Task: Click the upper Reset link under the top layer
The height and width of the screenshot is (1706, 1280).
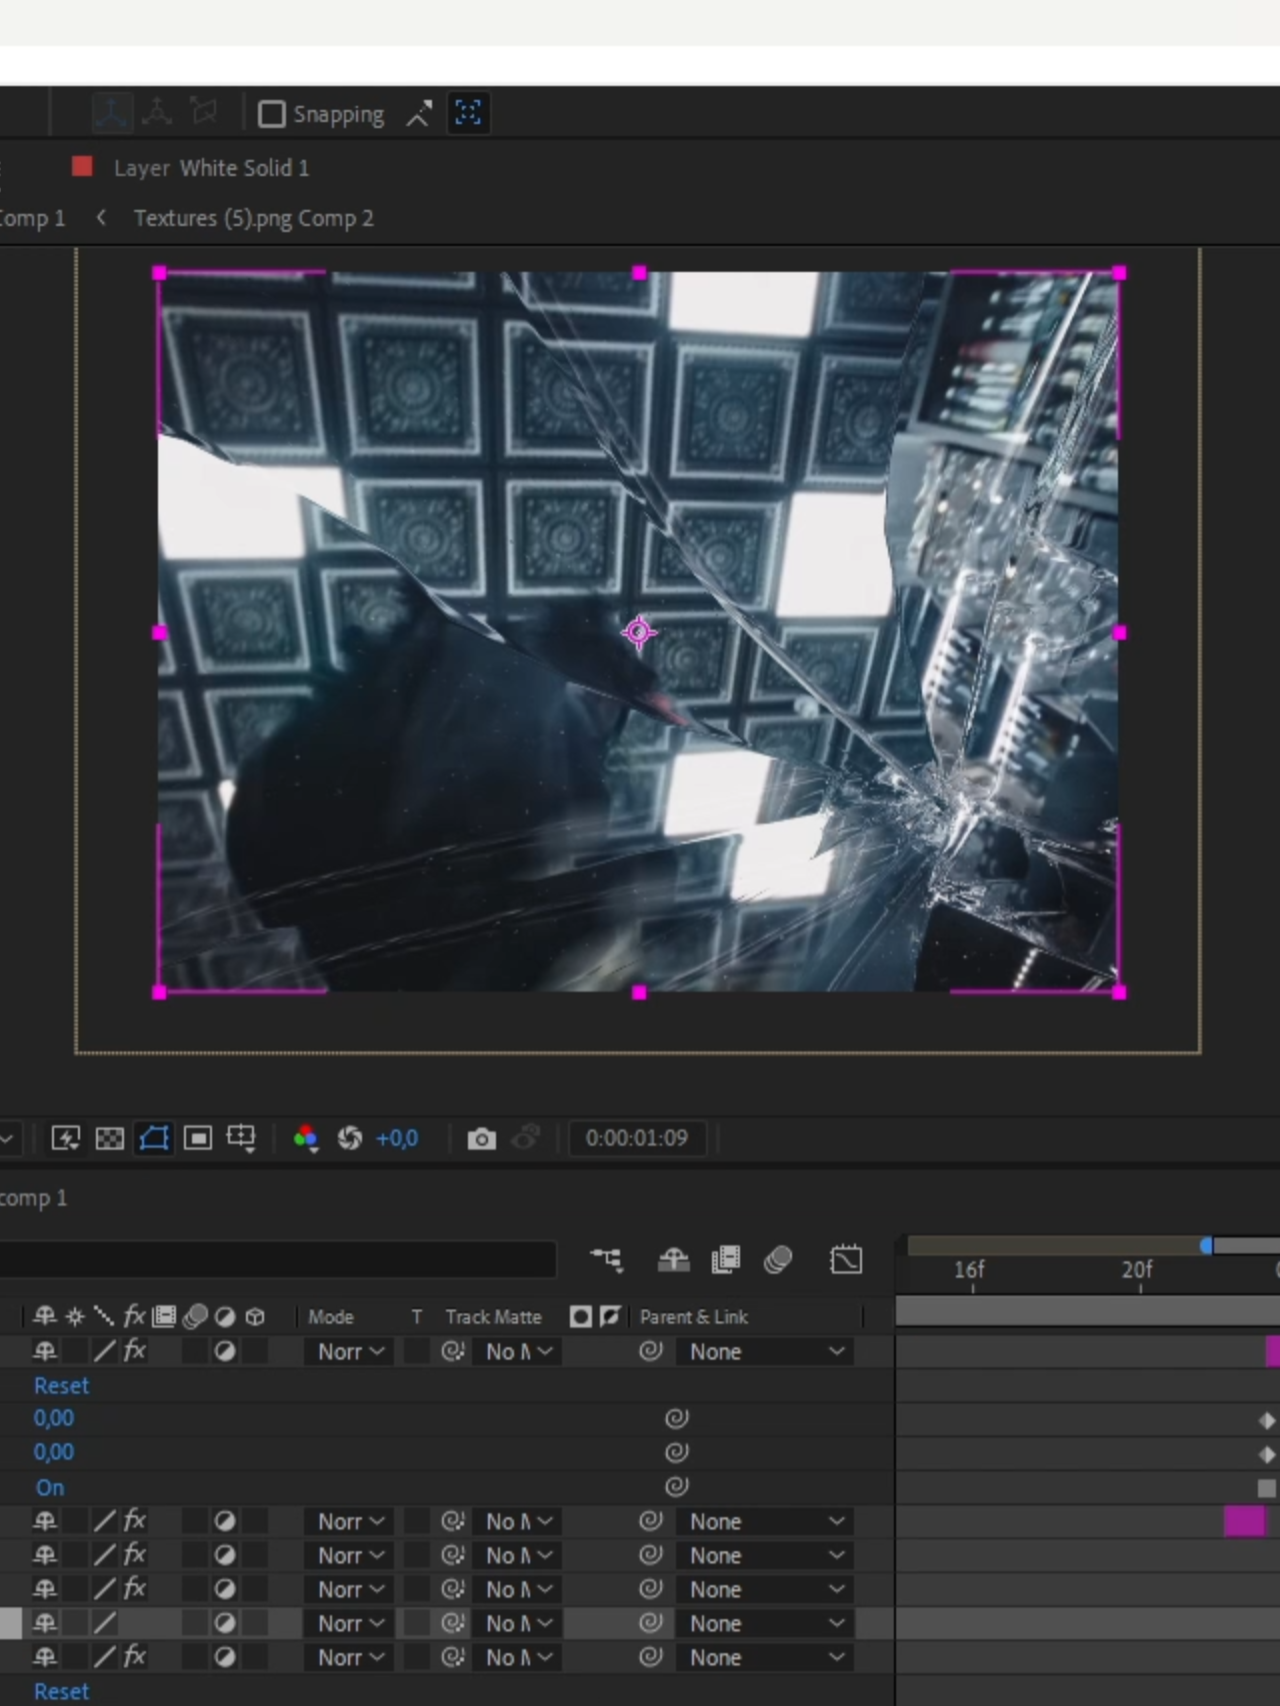Action: (61, 1386)
